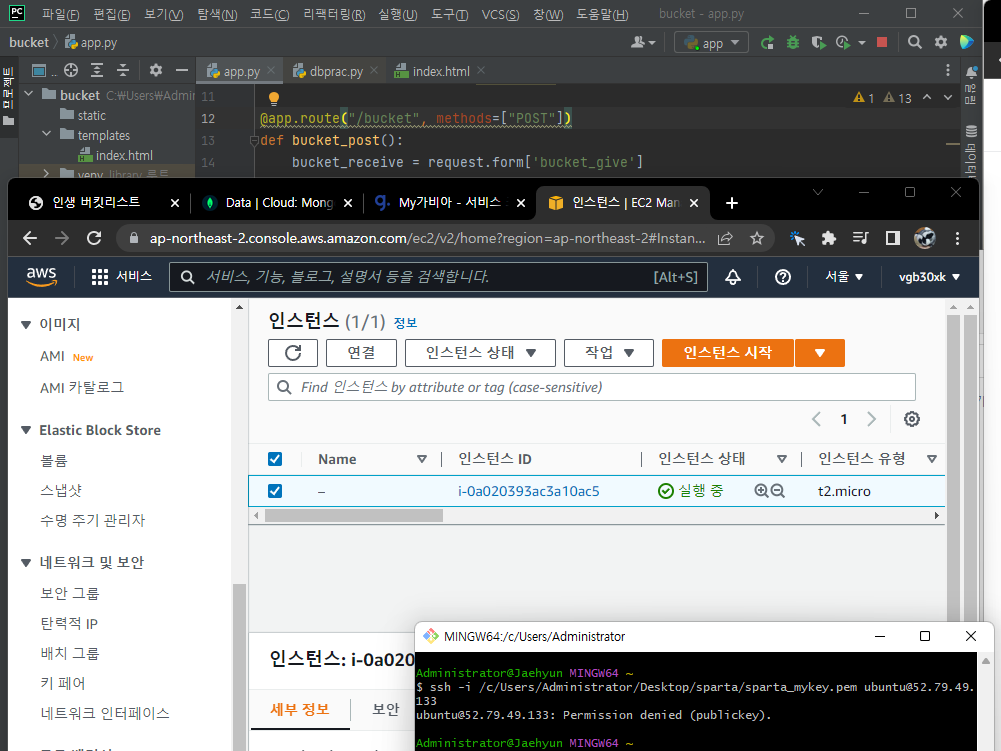Run app with coverage in PyCharm

(x=818, y=43)
